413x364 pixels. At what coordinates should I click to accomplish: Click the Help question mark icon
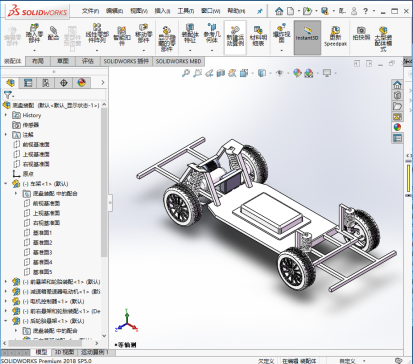pos(366,11)
